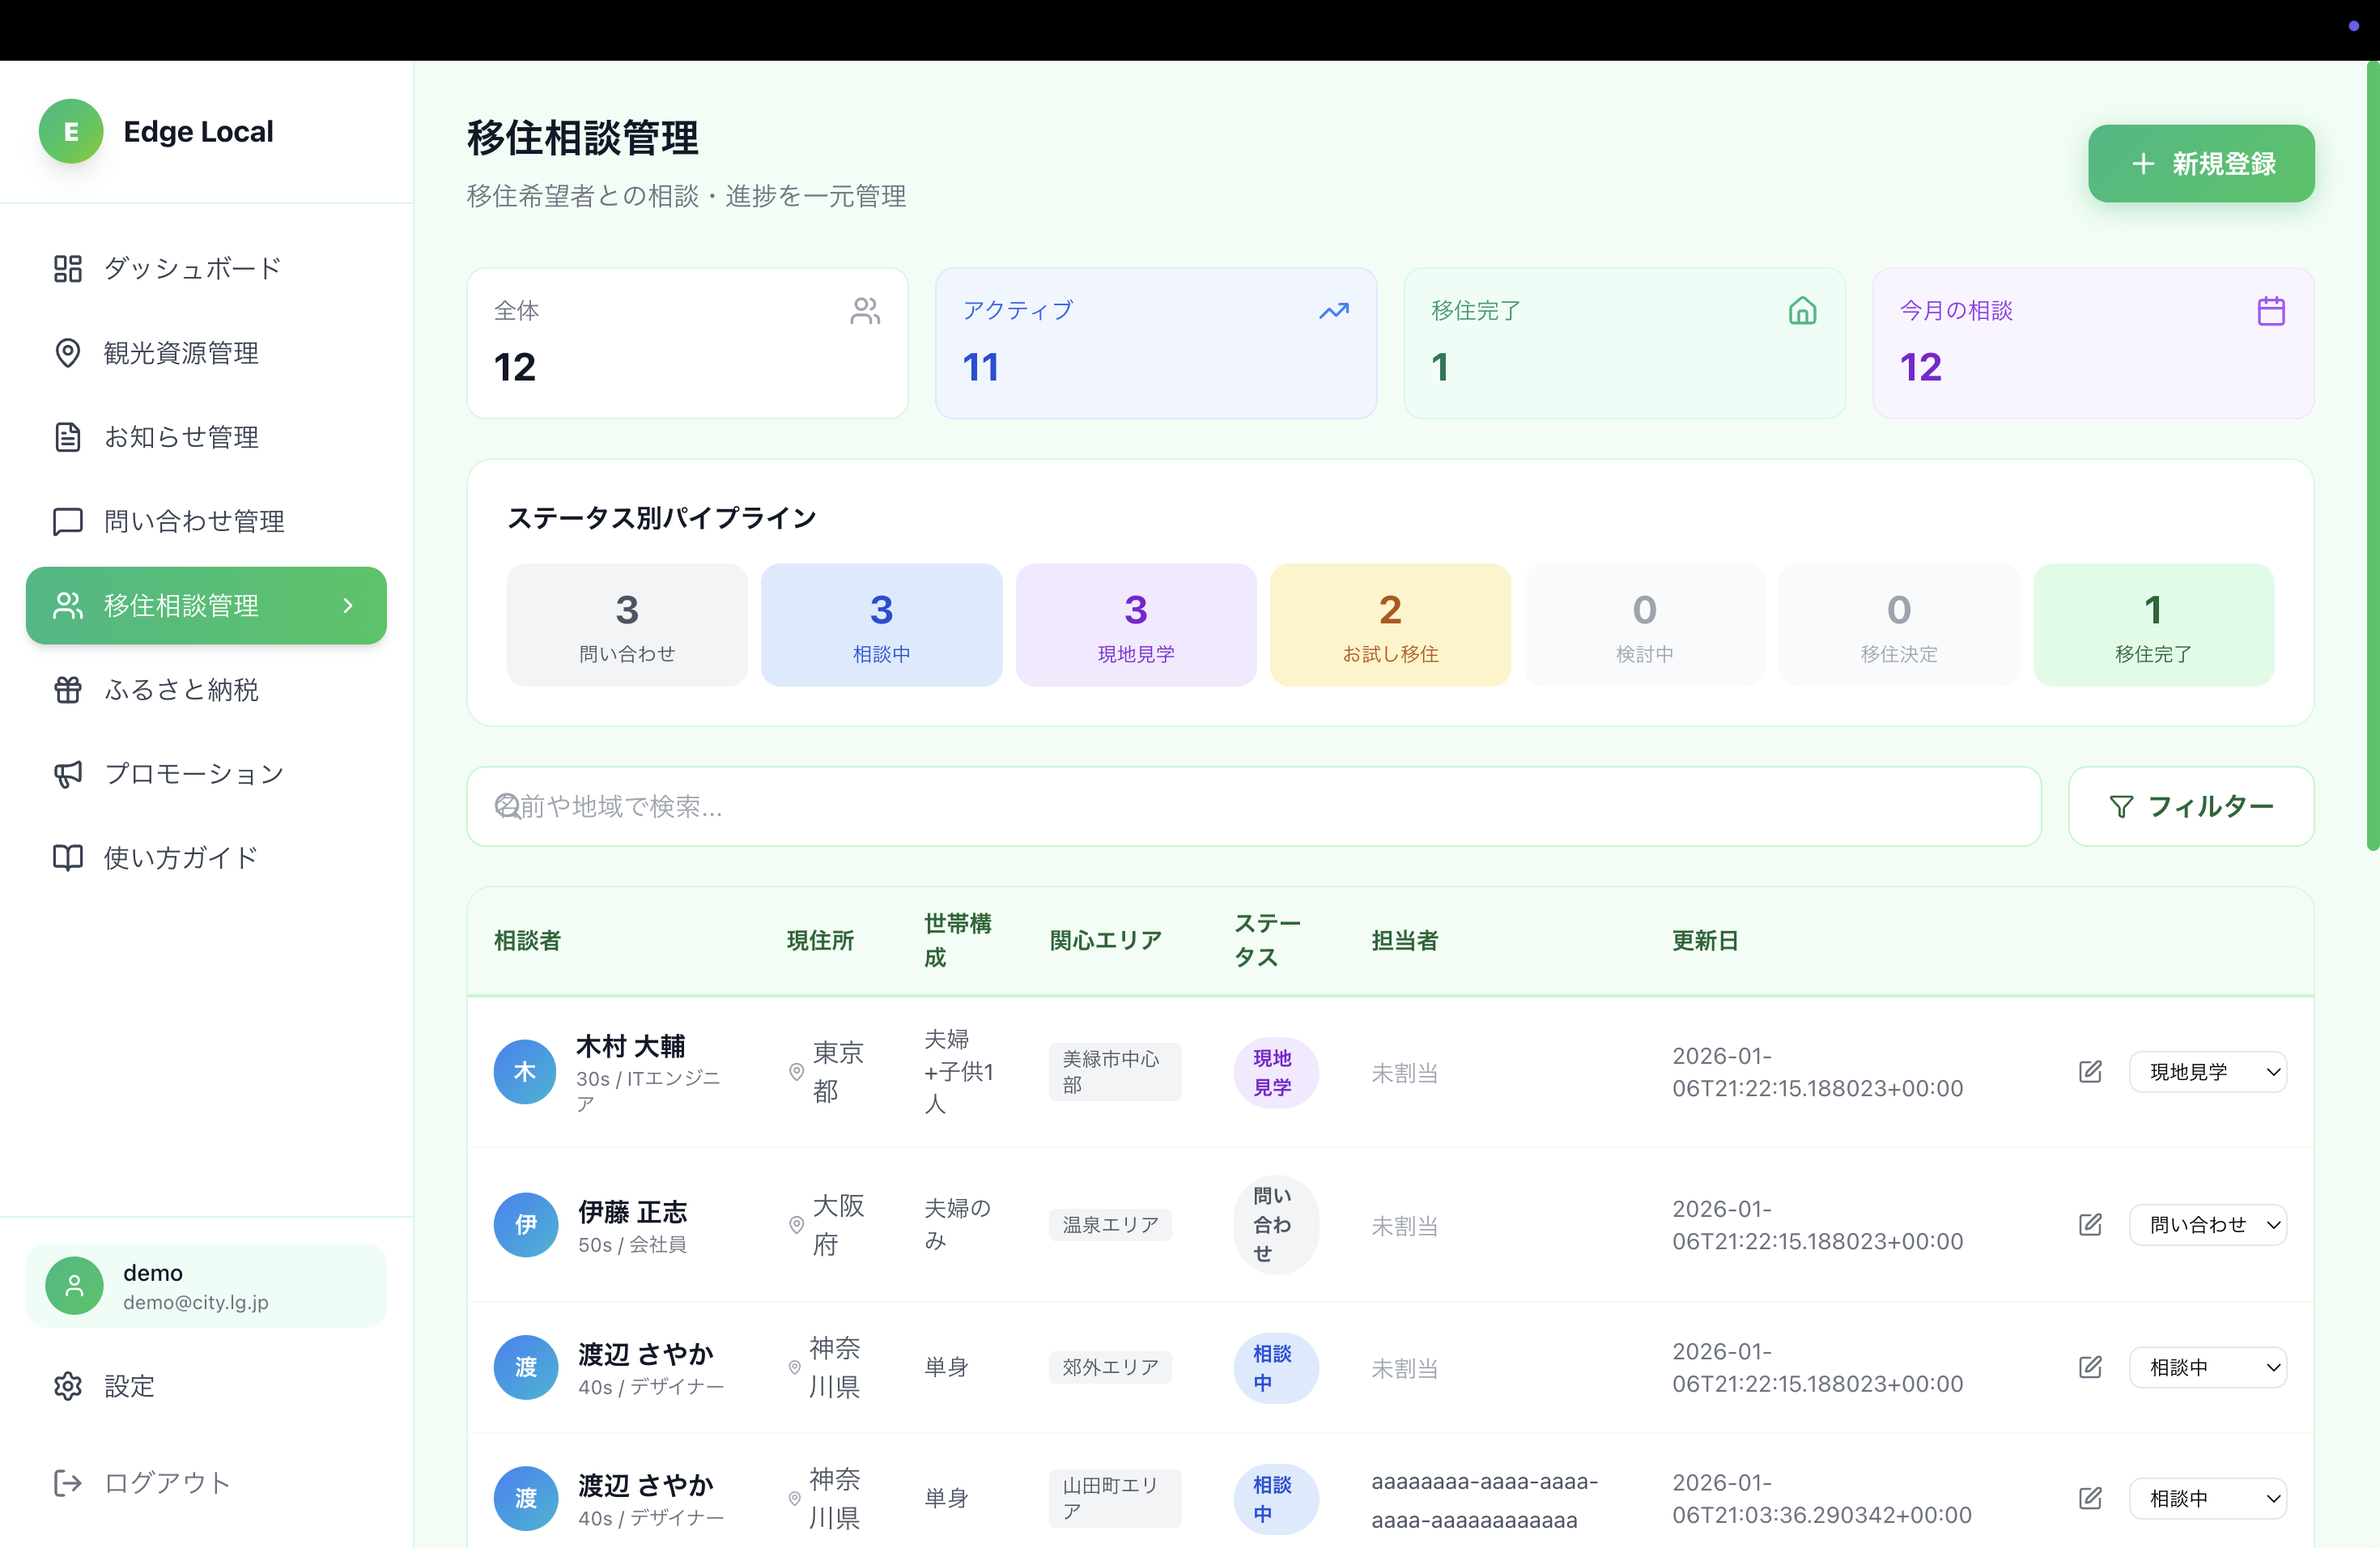Viewport: 2380px width, 1548px height.
Task: Click the 新規登録 button
Action: click(2200, 164)
